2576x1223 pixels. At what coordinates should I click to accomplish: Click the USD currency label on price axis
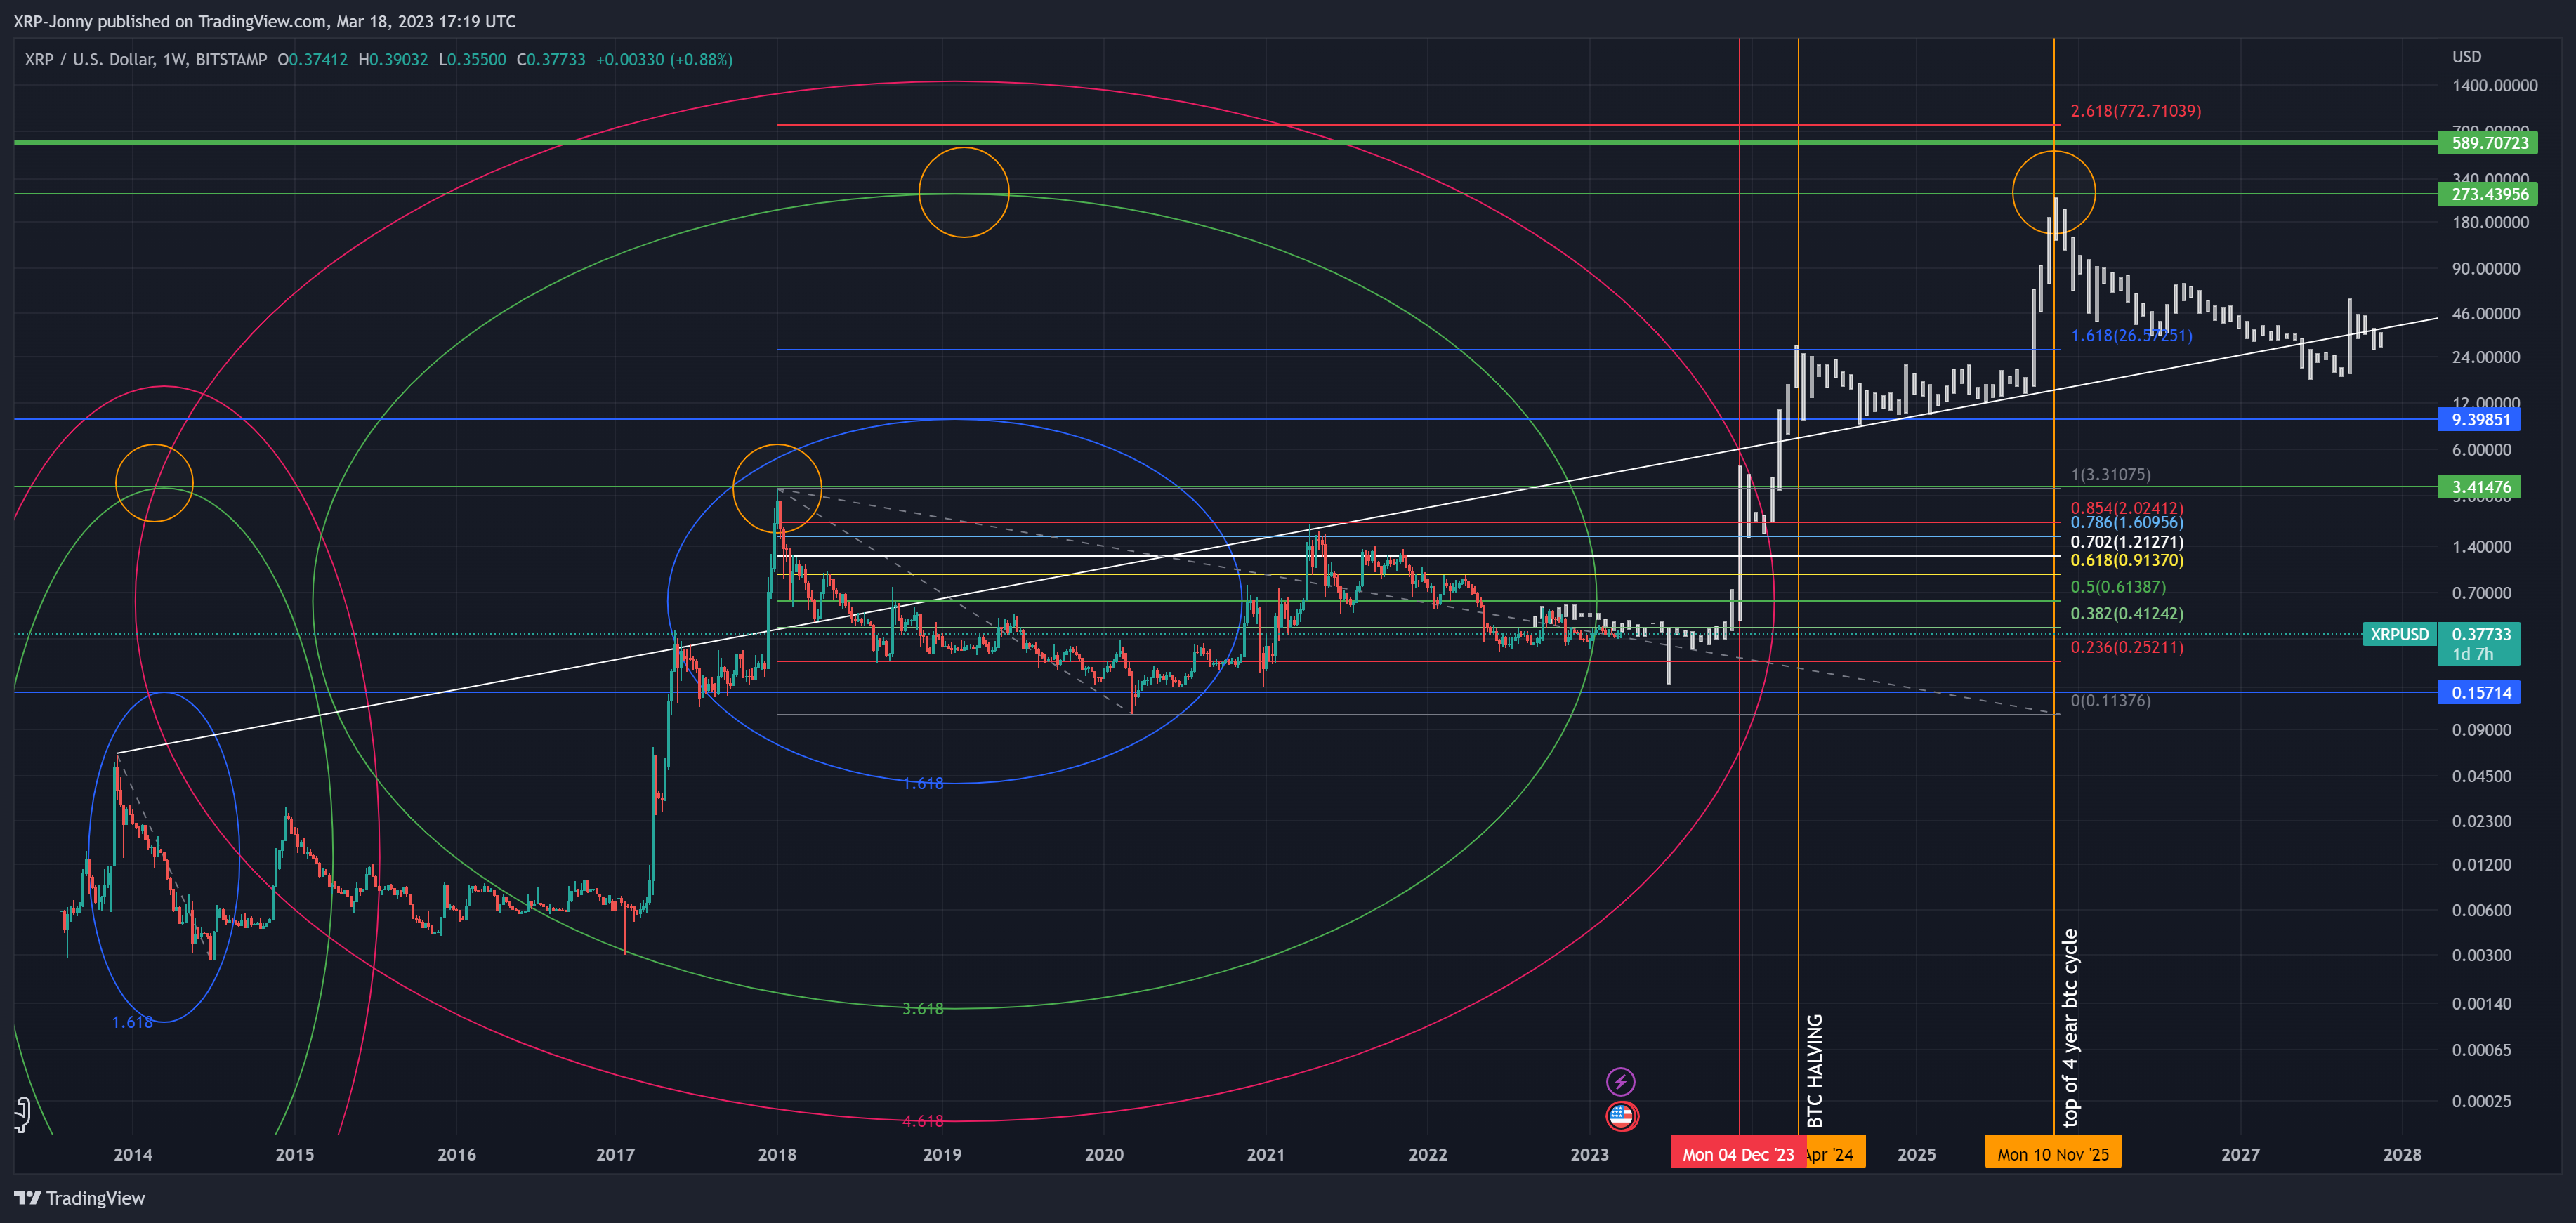click(2466, 57)
